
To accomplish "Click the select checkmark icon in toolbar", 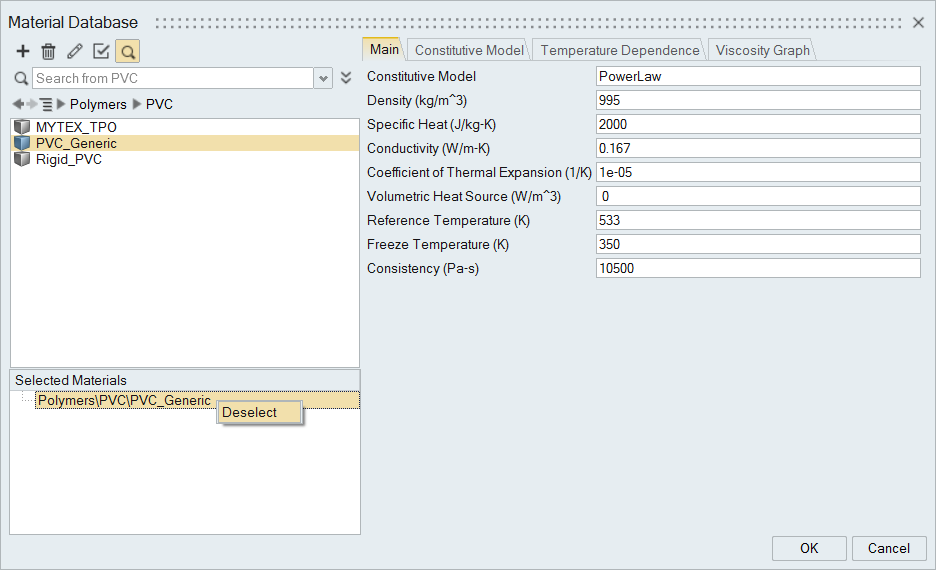I will pos(101,51).
